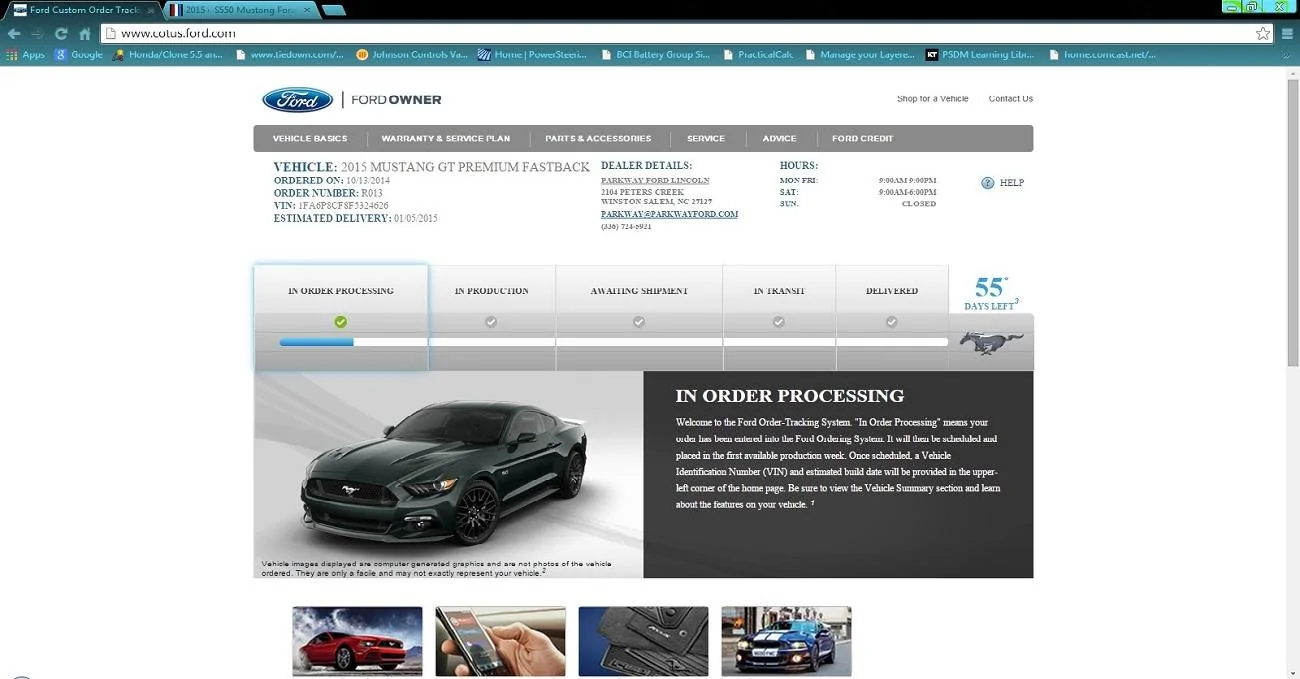Reload the current page

61,33
